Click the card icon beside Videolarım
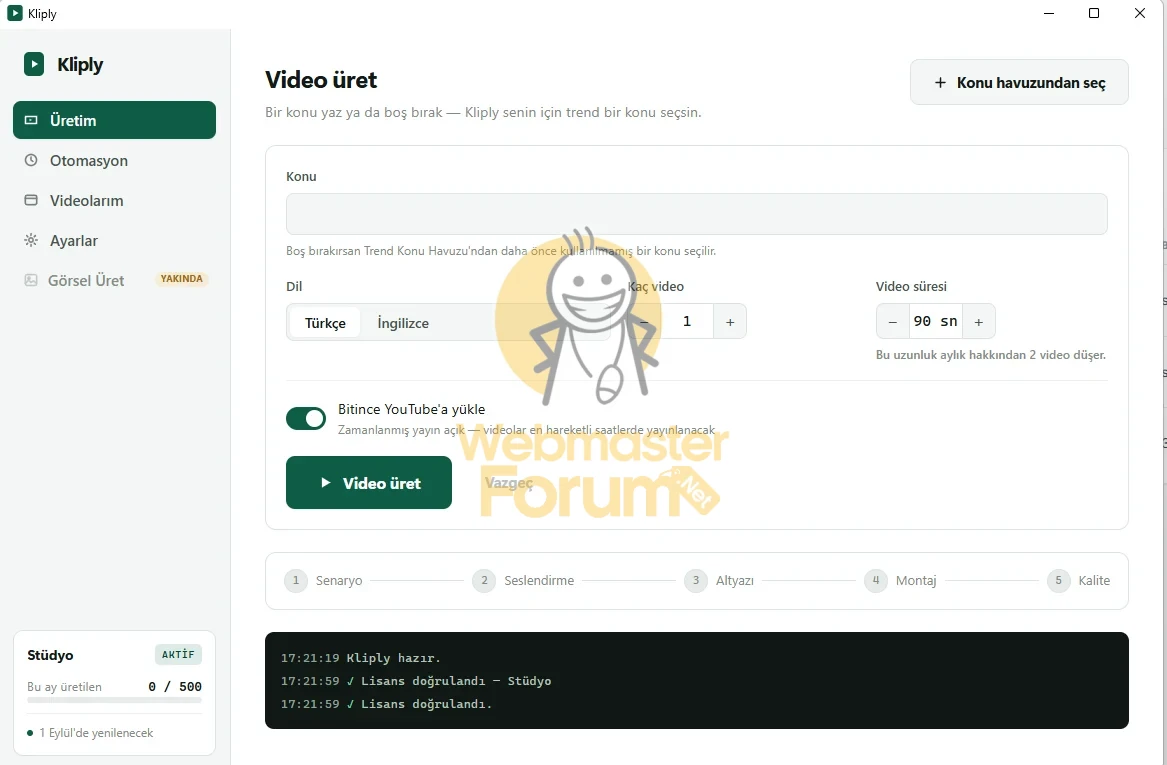 coord(31,200)
